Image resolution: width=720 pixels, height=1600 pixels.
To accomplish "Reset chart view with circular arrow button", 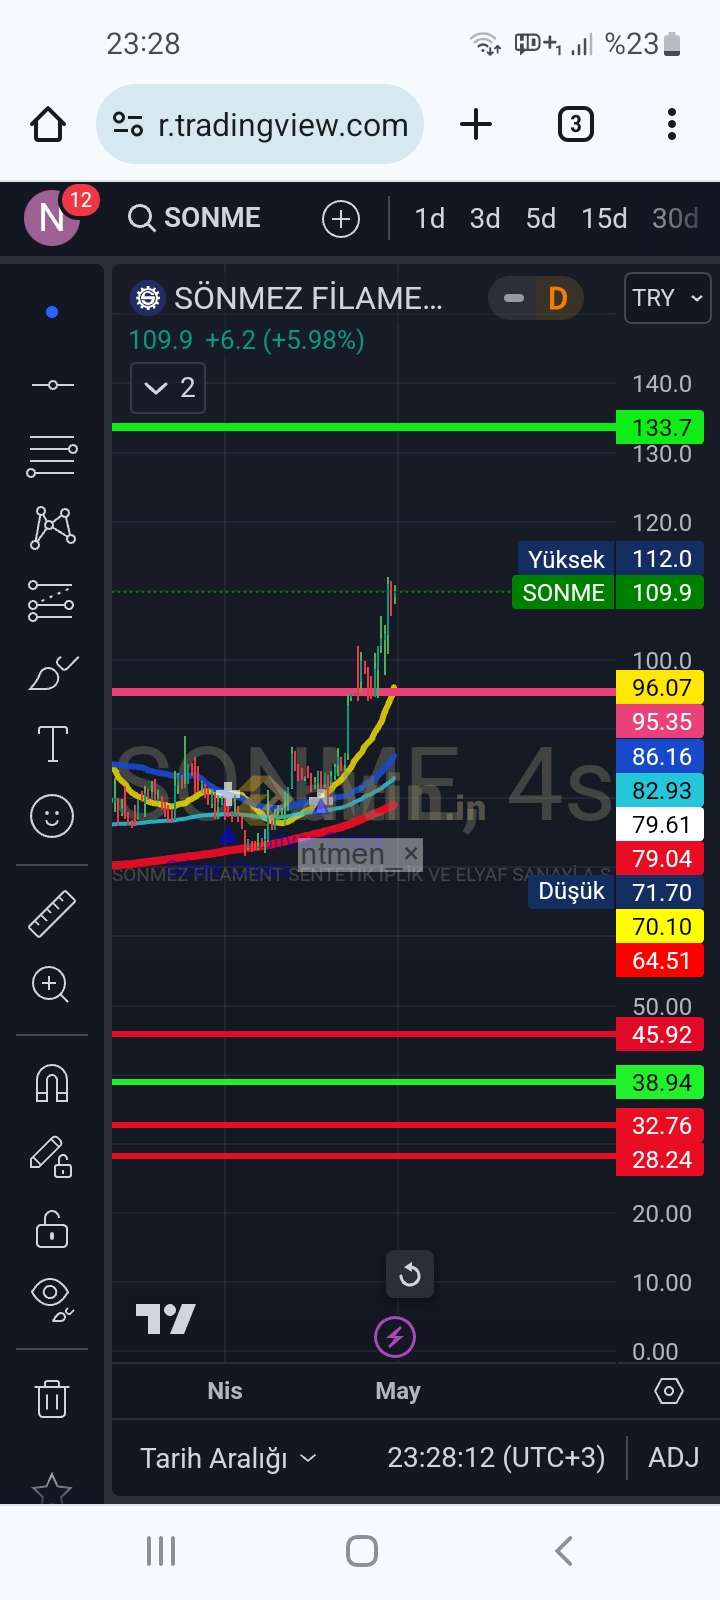I will pos(410,1274).
